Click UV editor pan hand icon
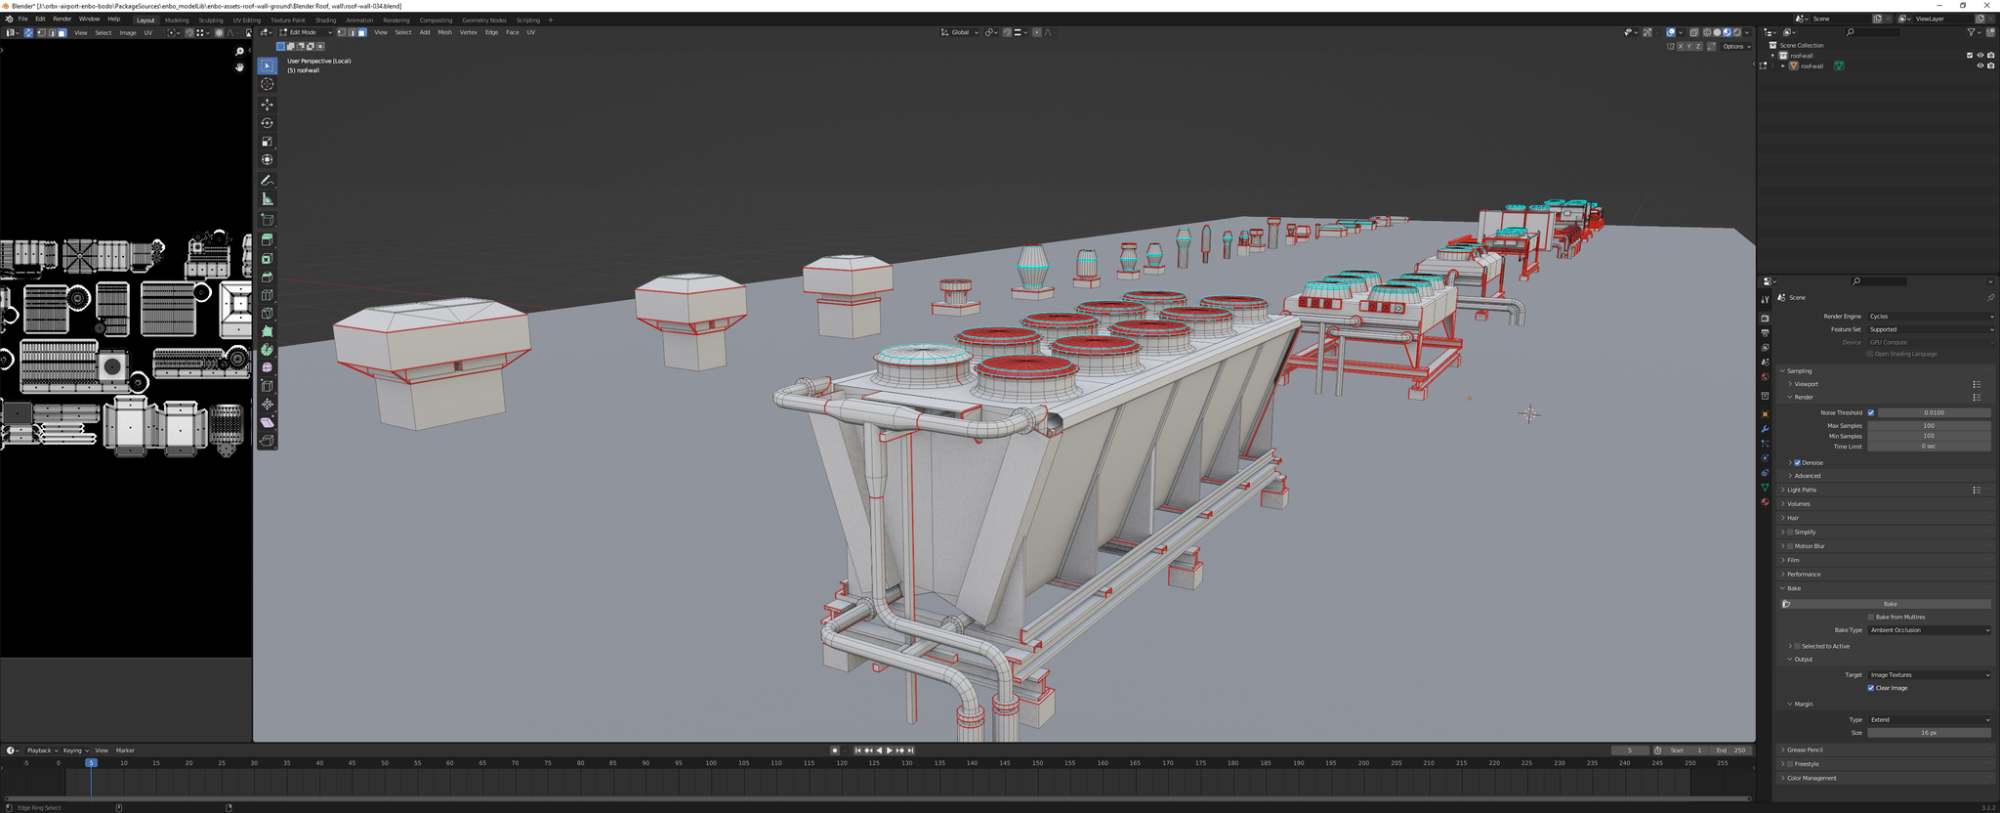 239,67
